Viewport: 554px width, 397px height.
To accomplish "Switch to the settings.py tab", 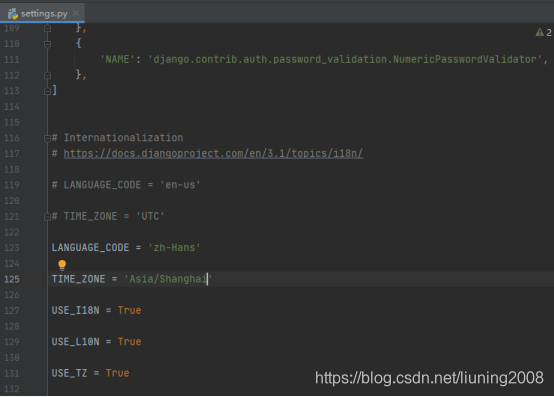I will coord(42,13).
